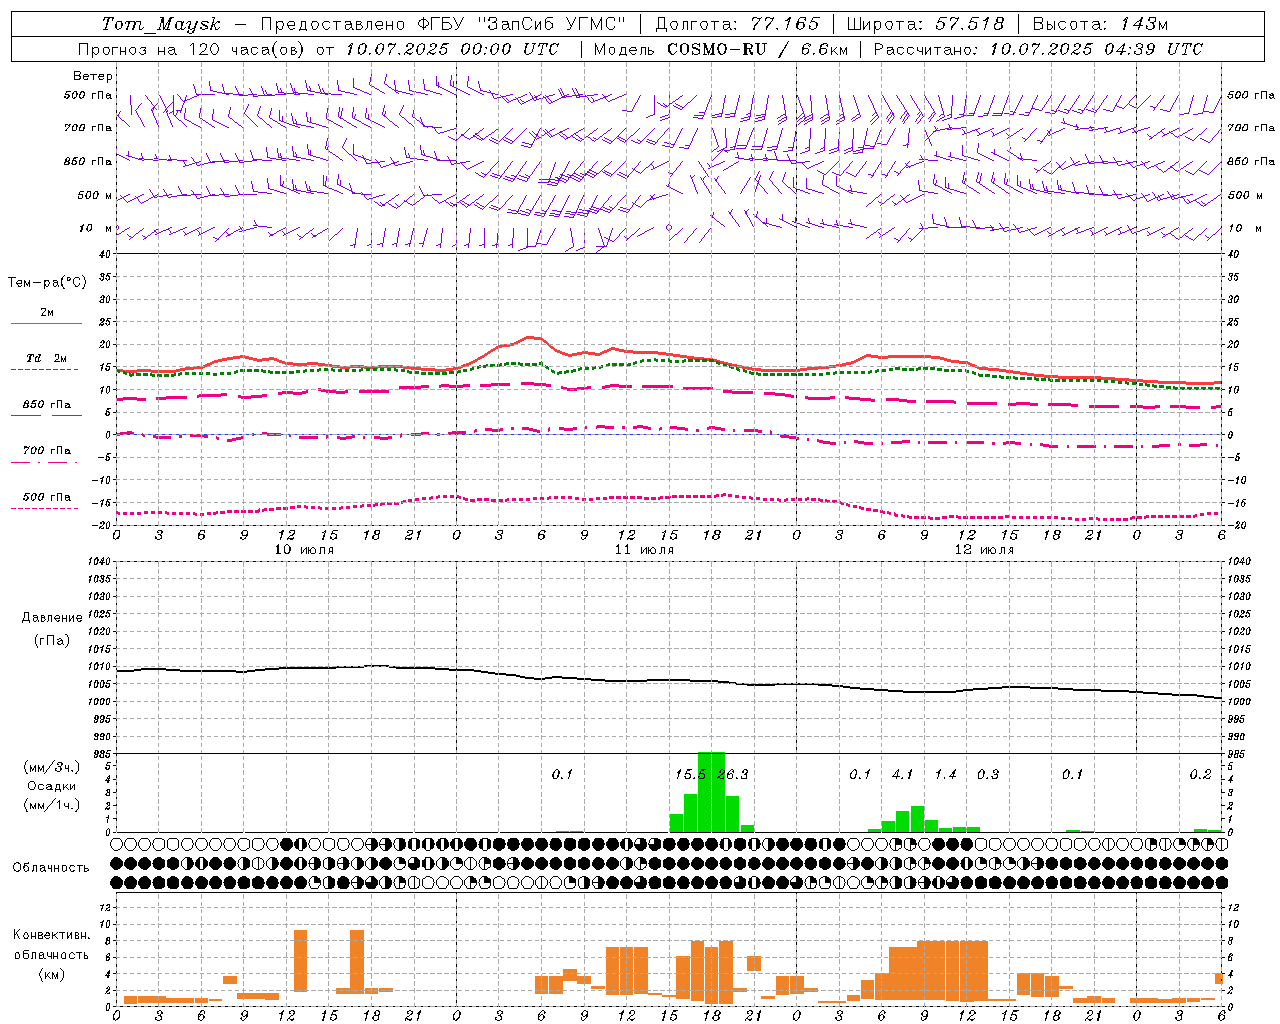Click the model name COSMO-RU / 6.6км
Viewport: 1280px width, 1024px height.
[758, 49]
